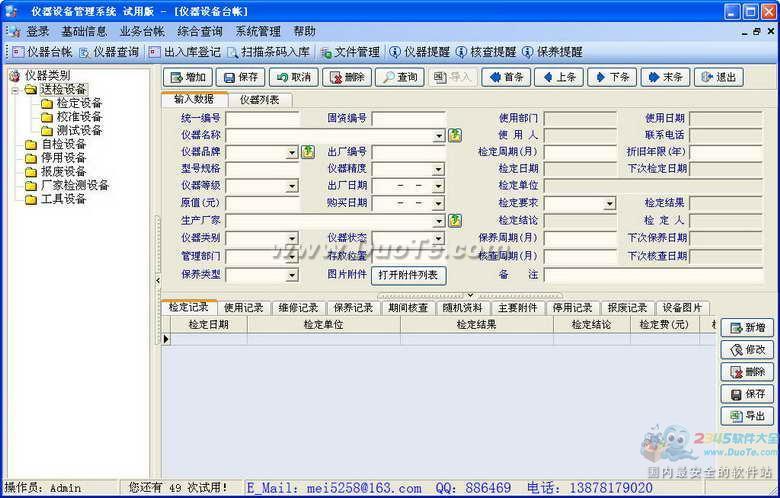Open 保养提醒 reminders
This screenshot has height=498, width=780.
(x=553, y=52)
